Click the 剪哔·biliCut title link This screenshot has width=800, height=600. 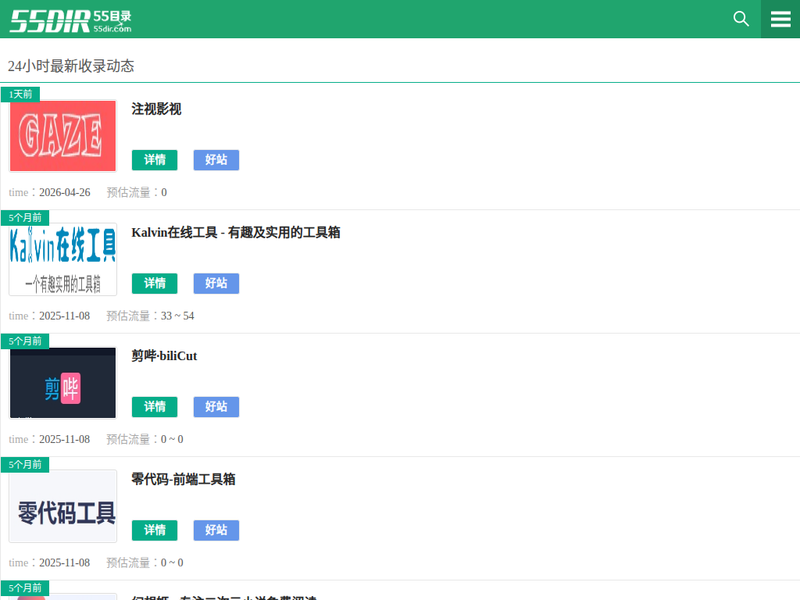165,356
